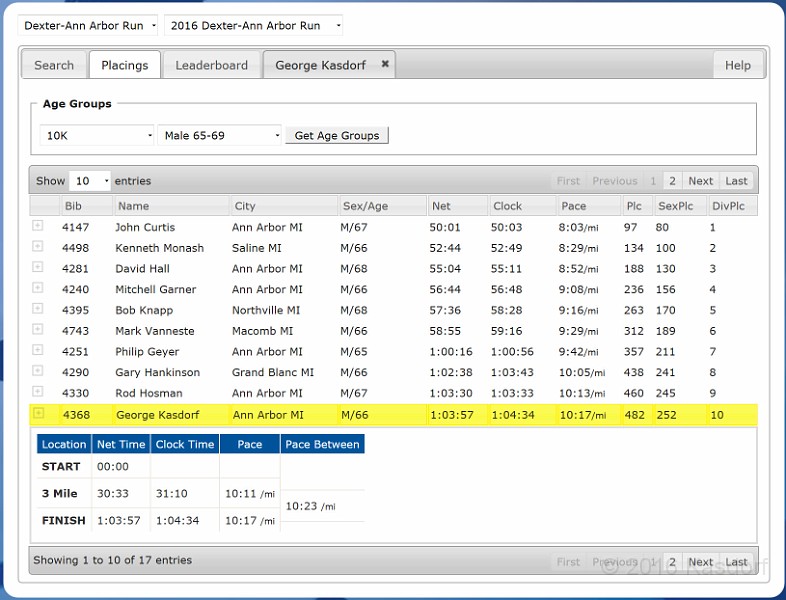The image size is (786, 600).
Task: Switch to the Leaderboard tab
Action: tap(211, 65)
